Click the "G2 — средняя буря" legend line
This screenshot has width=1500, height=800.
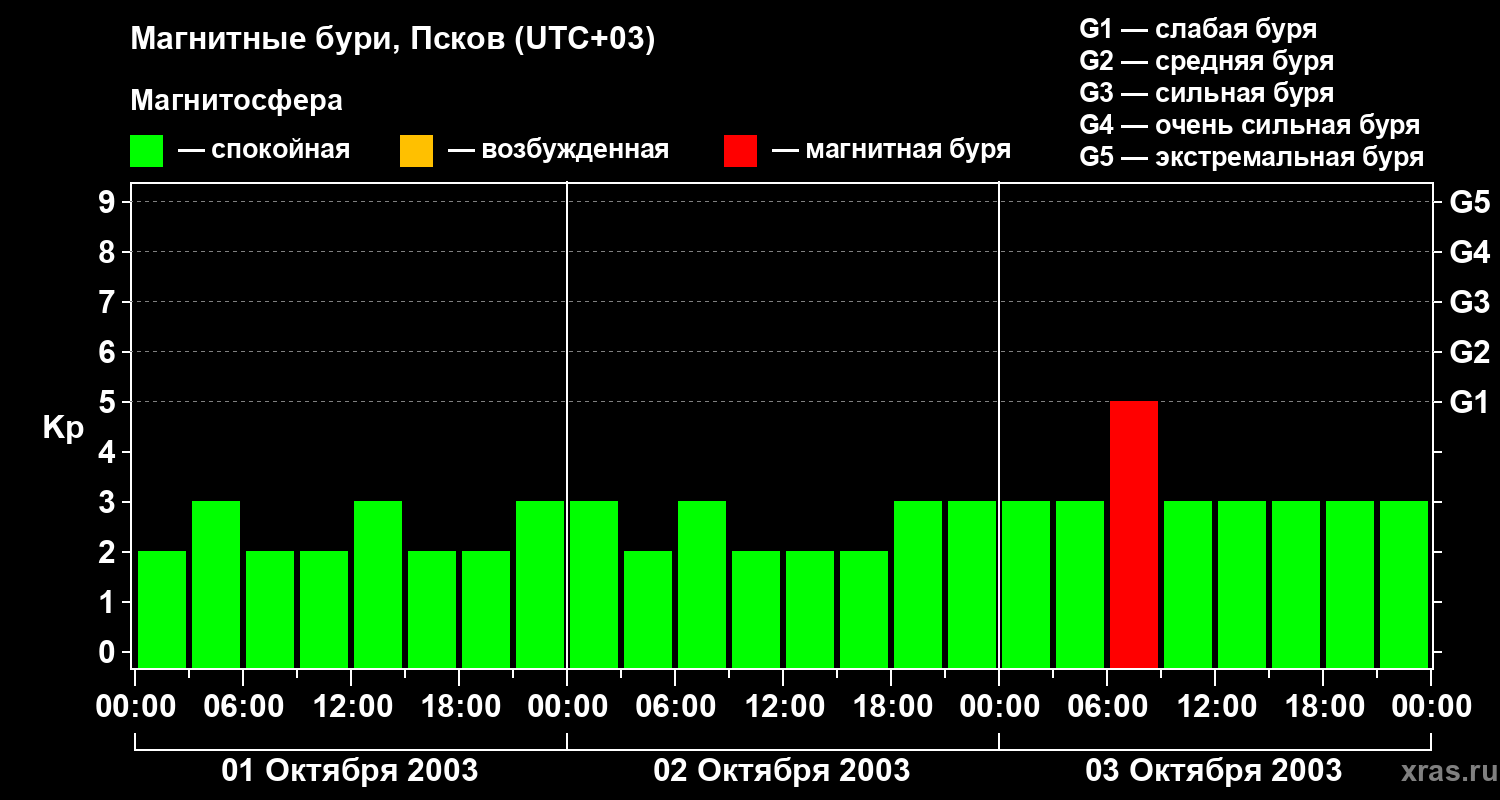point(1207,61)
